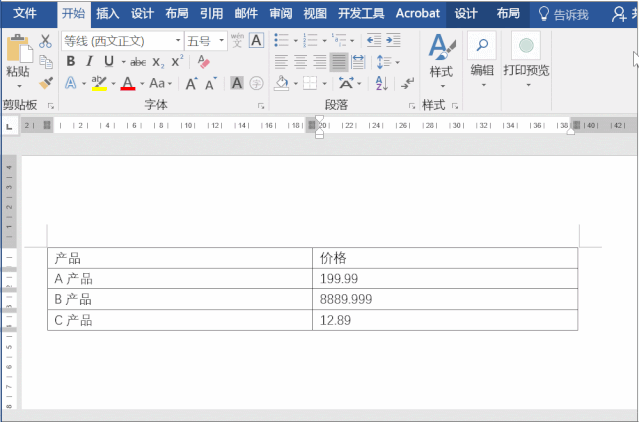The height and width of the screenshot is (422, 639).
Task: Click the enclosed character icon
Action: tap(256, 84)
